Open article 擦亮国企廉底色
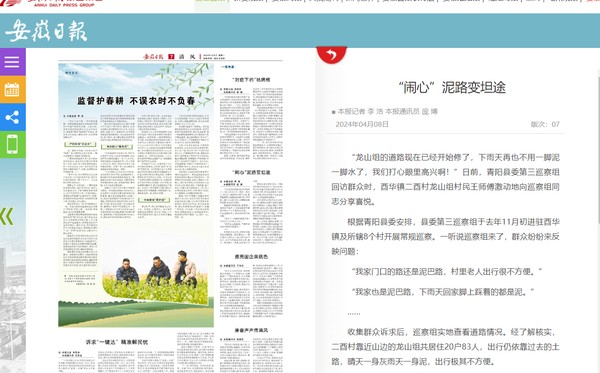Image resolution: width=600 pixels, height=373 pixels. (251, 257)
